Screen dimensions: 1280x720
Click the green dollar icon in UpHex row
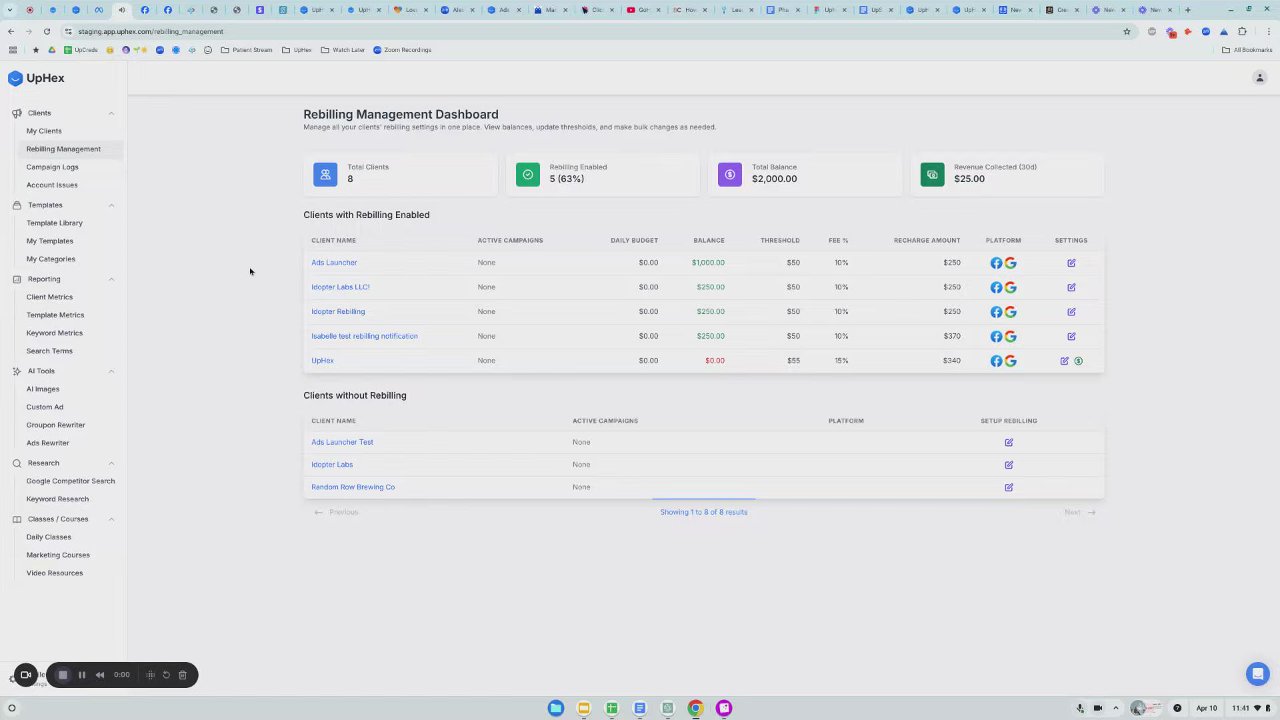[x=1078, y=361]
